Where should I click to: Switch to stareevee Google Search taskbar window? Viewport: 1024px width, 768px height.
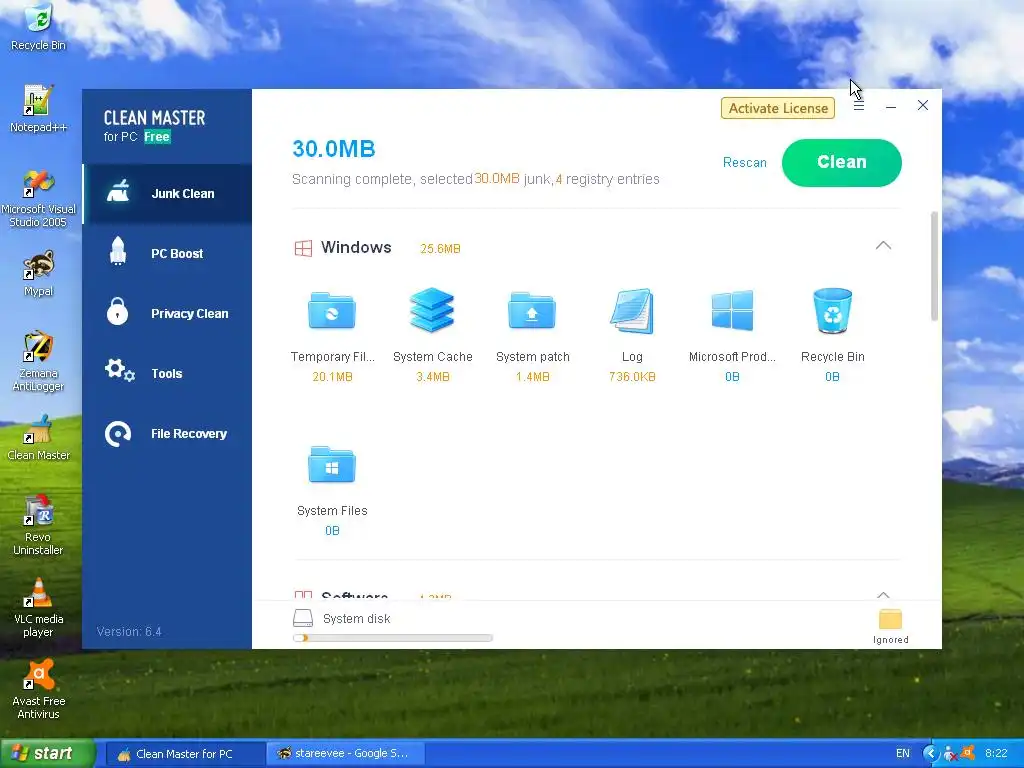click(x=345, y=754)
